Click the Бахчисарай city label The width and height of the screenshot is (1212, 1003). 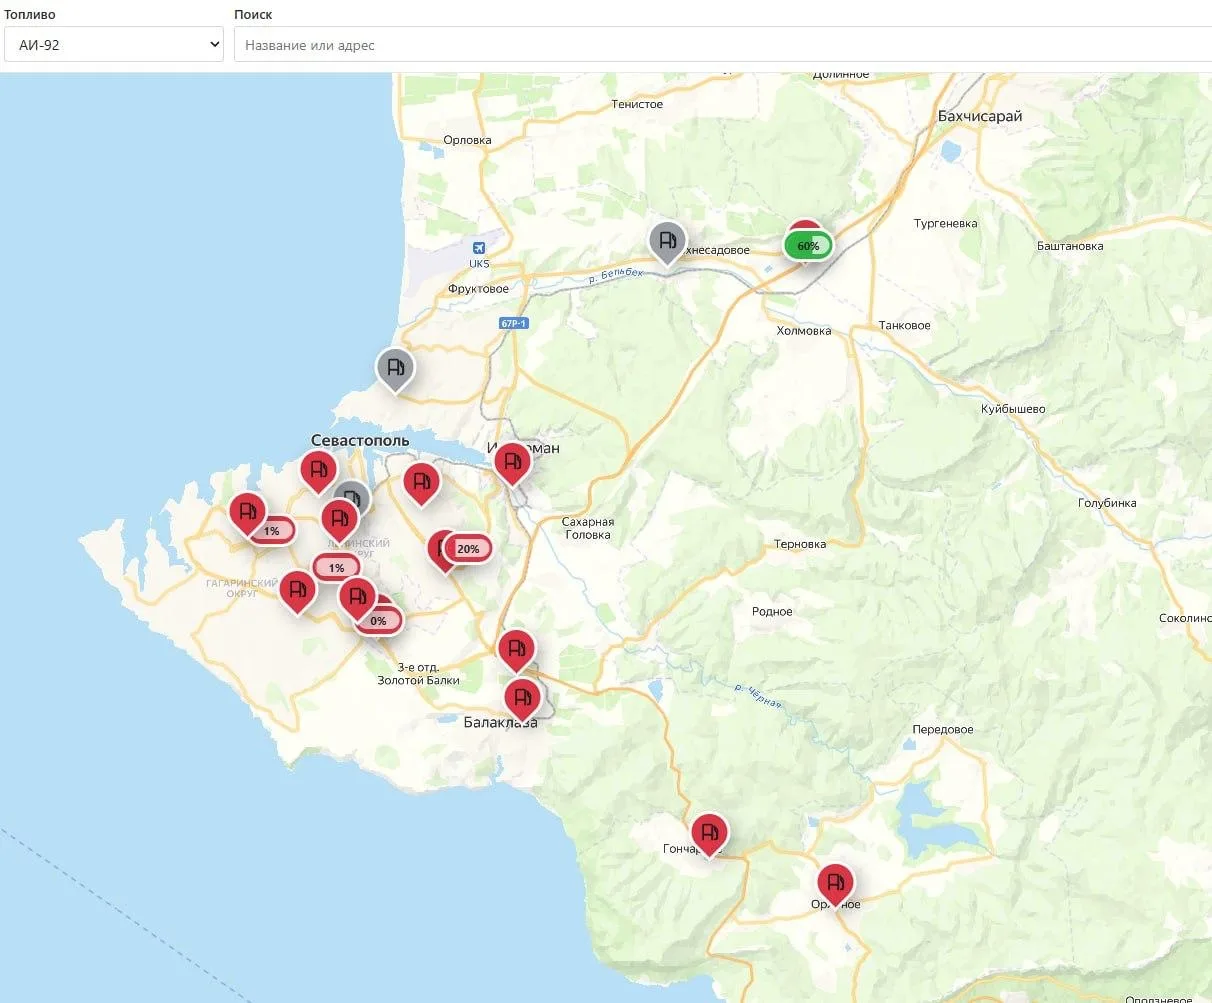click(x=980, y=116)
